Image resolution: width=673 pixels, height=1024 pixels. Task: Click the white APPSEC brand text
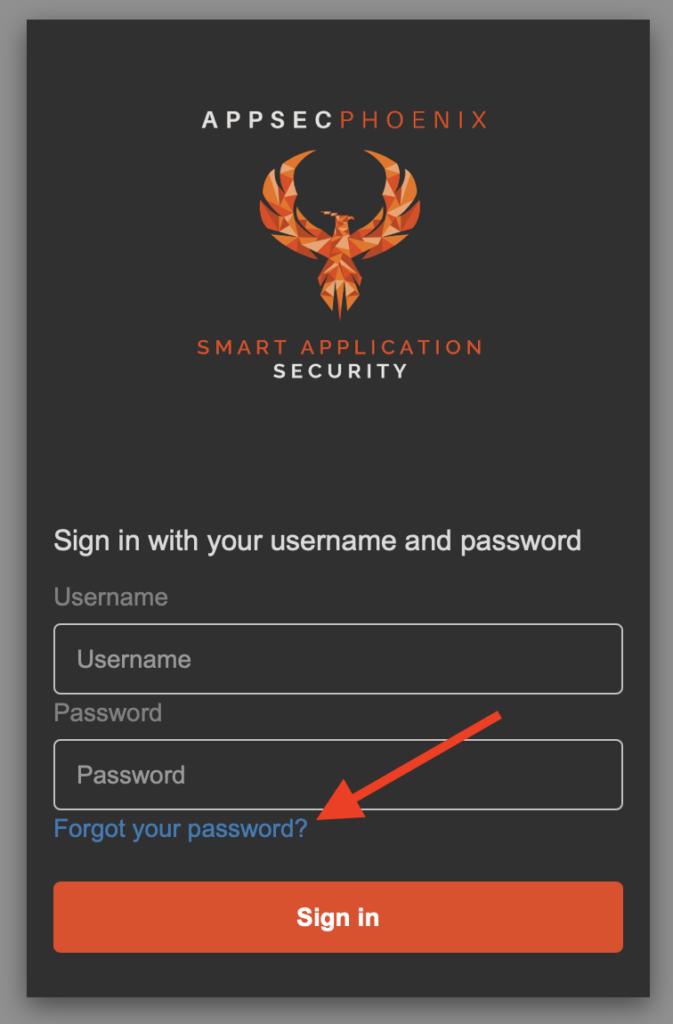(x=268, y=120)
